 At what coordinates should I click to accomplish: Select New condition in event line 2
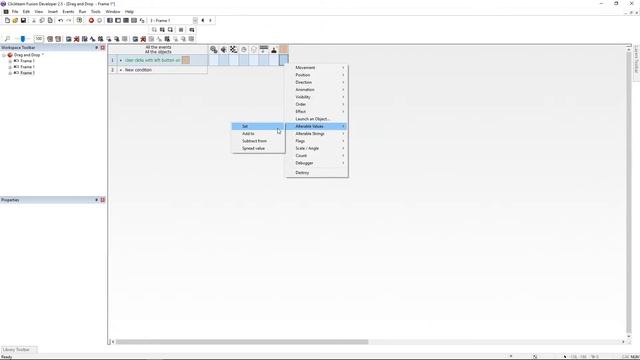pos(138,70)
